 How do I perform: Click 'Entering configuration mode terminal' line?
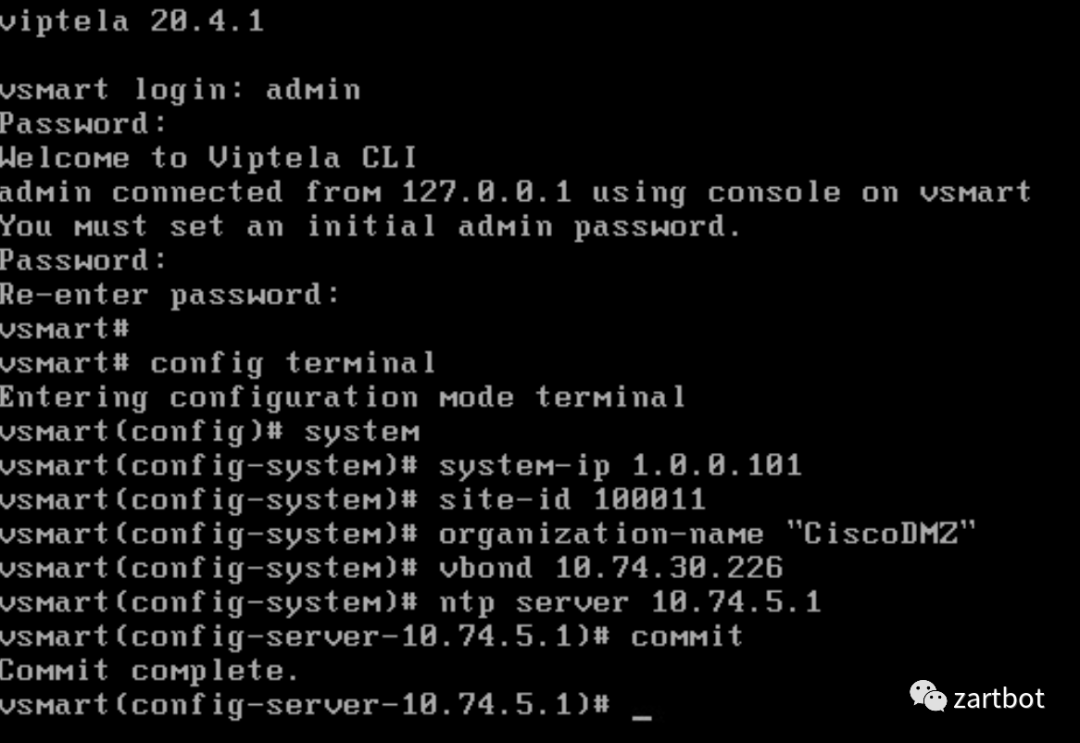pos(342,398)
